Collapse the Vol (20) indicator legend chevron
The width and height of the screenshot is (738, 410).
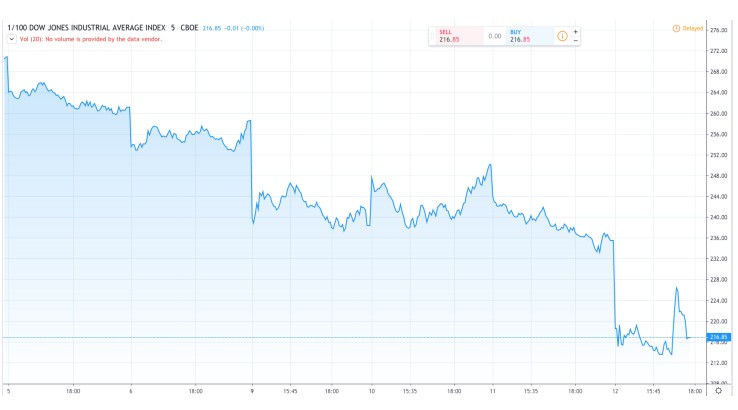[x=11, y=39]
